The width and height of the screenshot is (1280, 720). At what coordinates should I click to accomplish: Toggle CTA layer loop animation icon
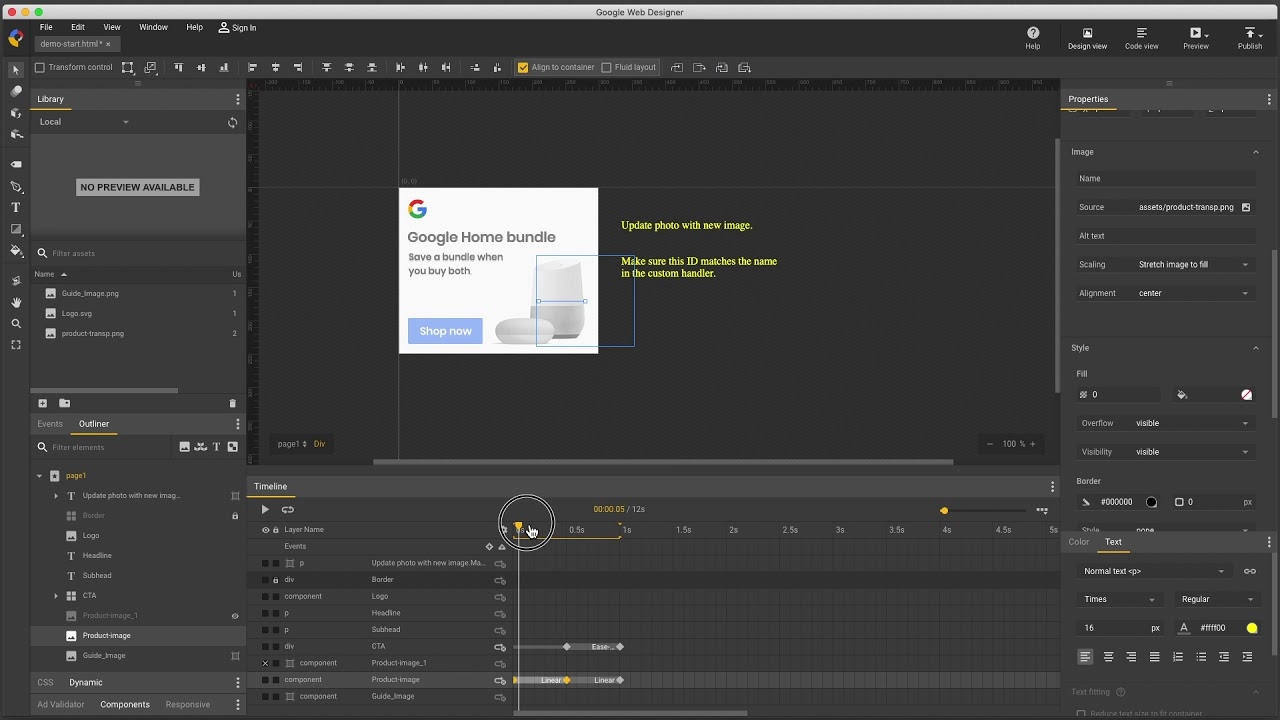[x=500, y=647]
